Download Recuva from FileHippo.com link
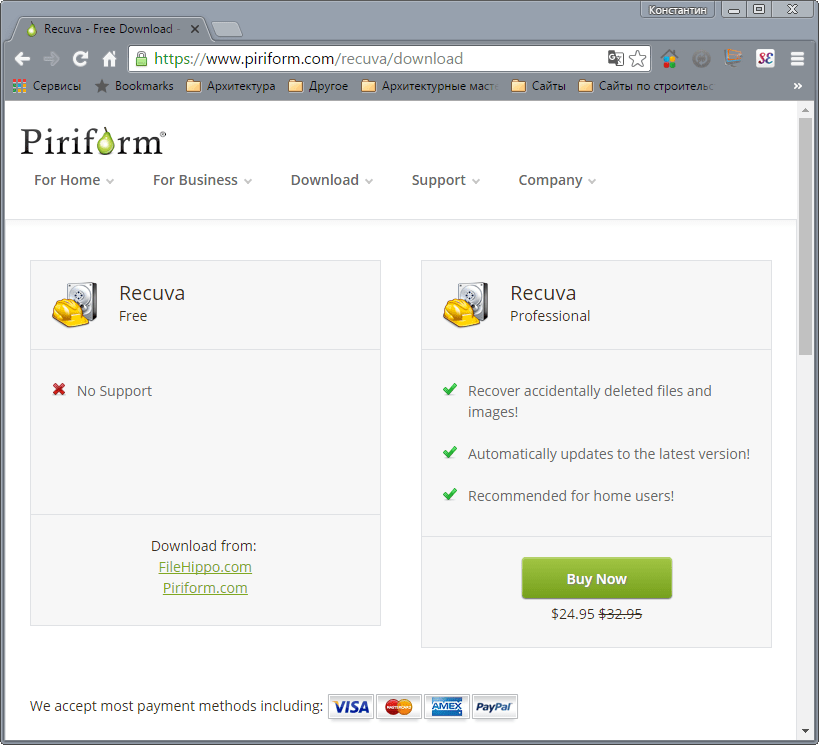The width and height of the screenshot is (819, 745). point(205,567)
